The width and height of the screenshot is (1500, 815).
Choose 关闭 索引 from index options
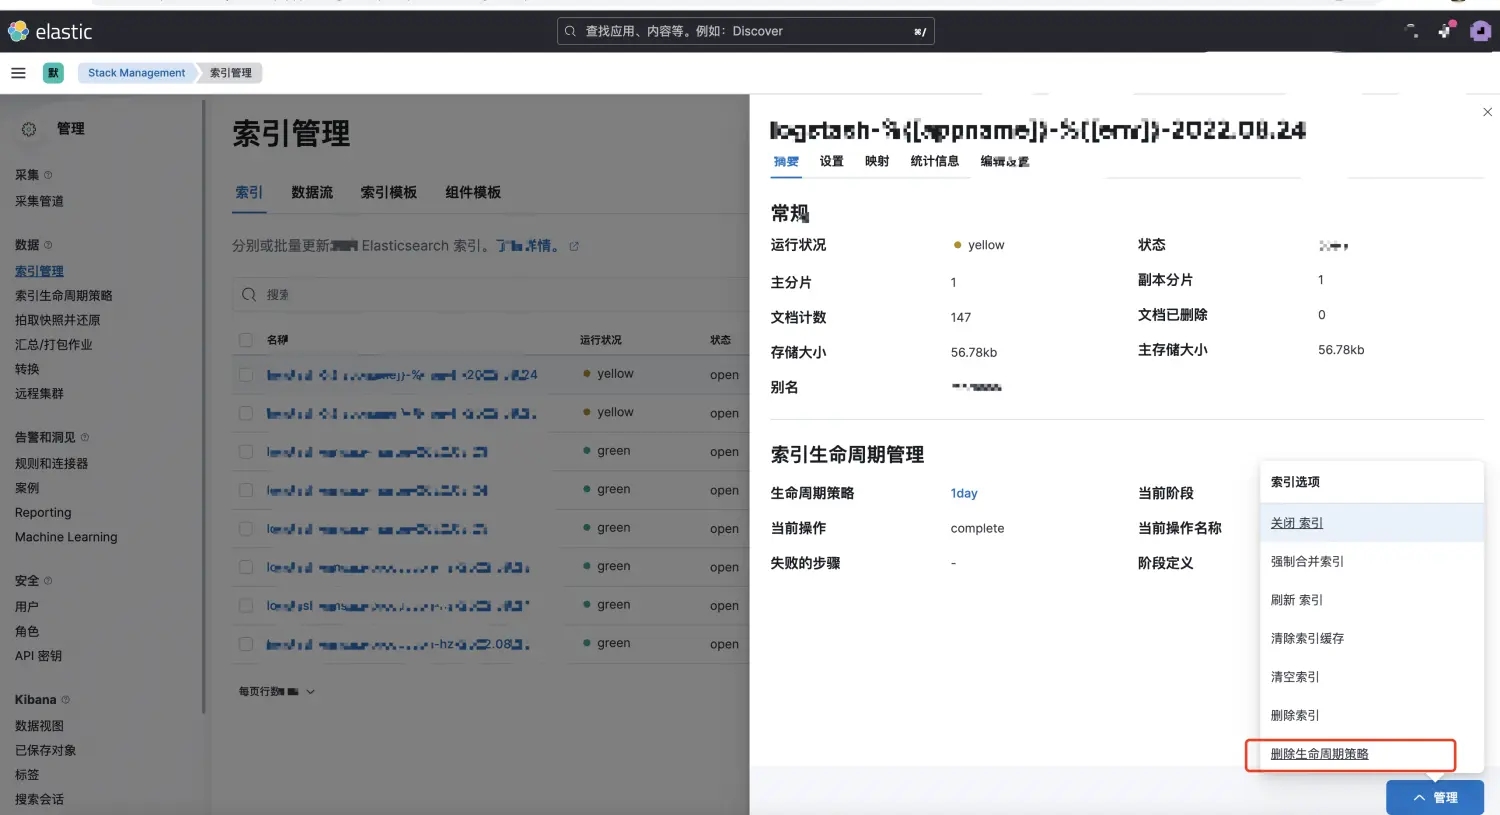(1372, 523)
